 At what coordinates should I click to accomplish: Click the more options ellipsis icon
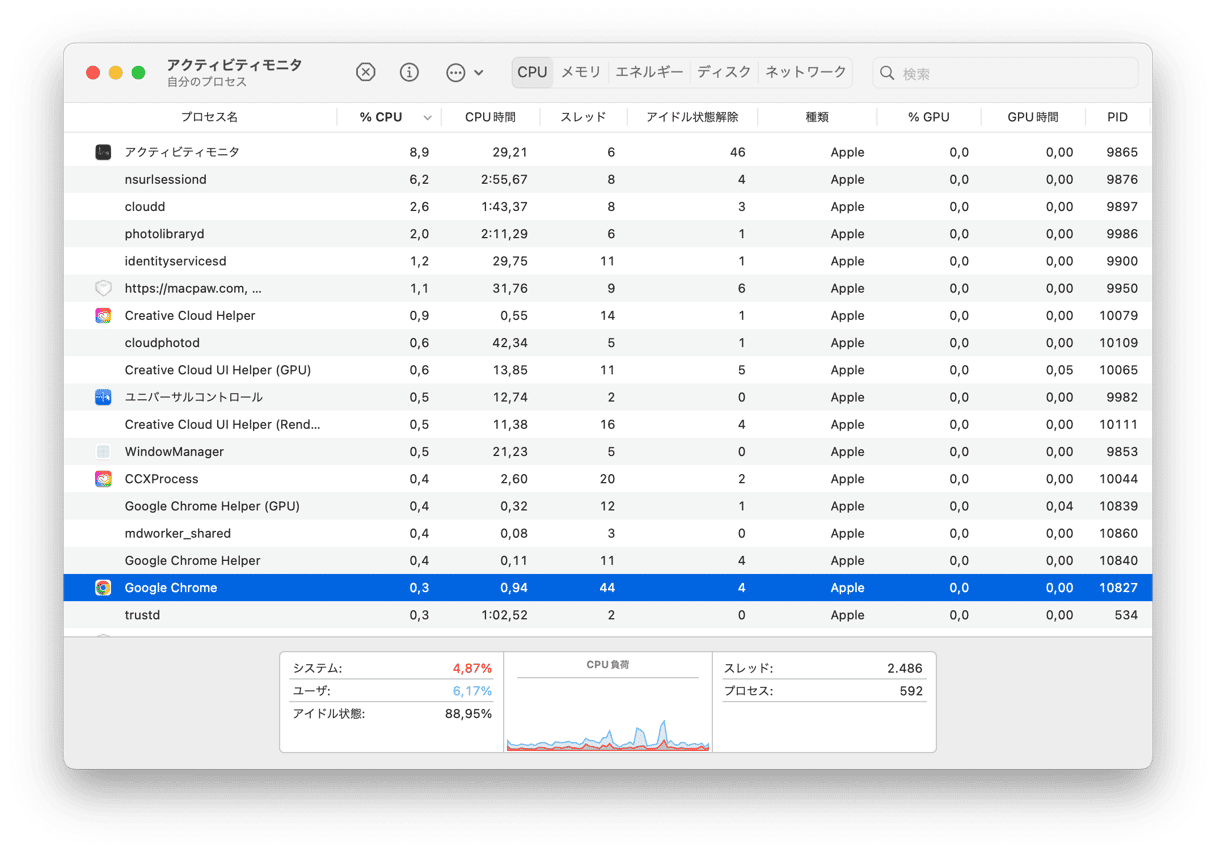[455, 72]
